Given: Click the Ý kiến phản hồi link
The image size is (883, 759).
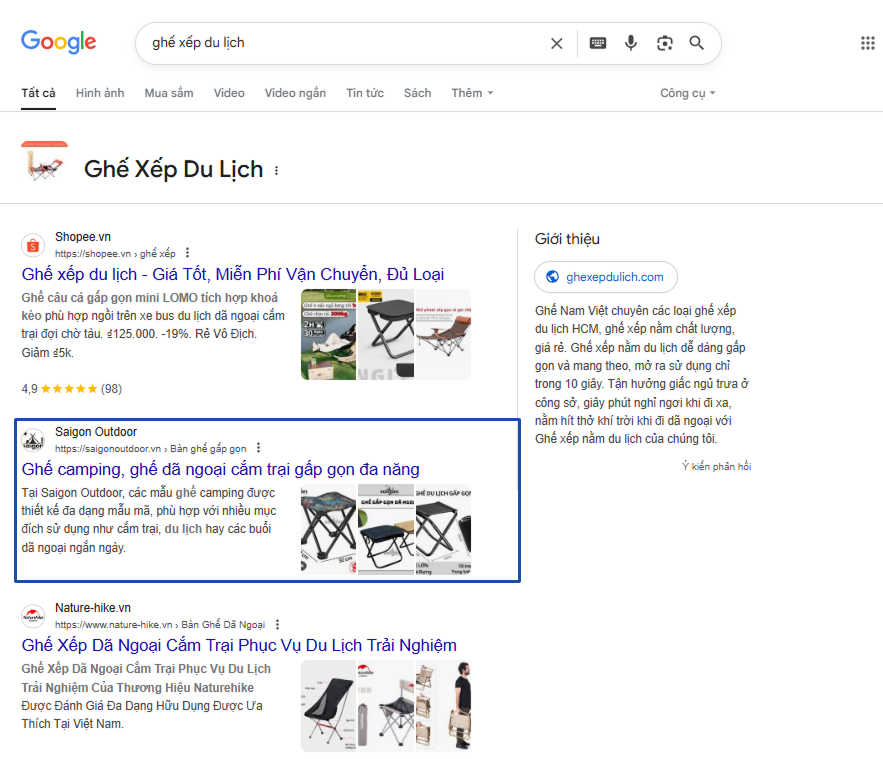Looking at the screenshot, I should [x=716, y=466].
